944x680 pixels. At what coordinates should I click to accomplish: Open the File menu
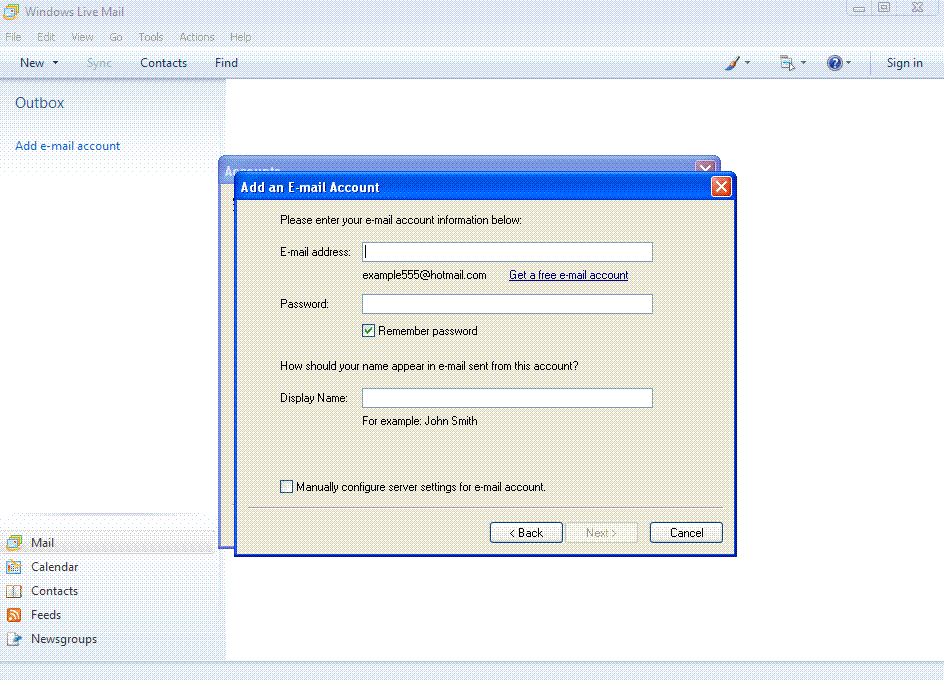[x=13, y=37]
